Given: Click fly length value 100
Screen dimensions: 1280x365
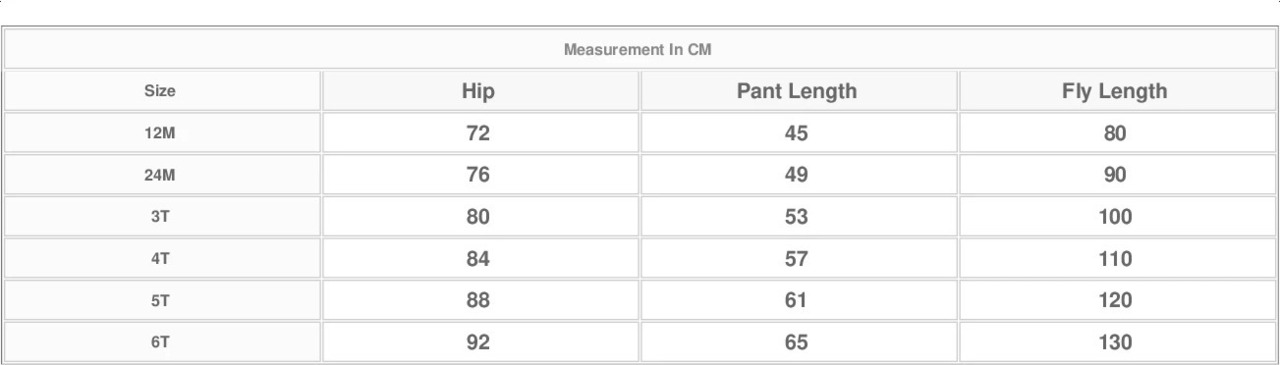Looking at the screenshot, I should 1115,218.
